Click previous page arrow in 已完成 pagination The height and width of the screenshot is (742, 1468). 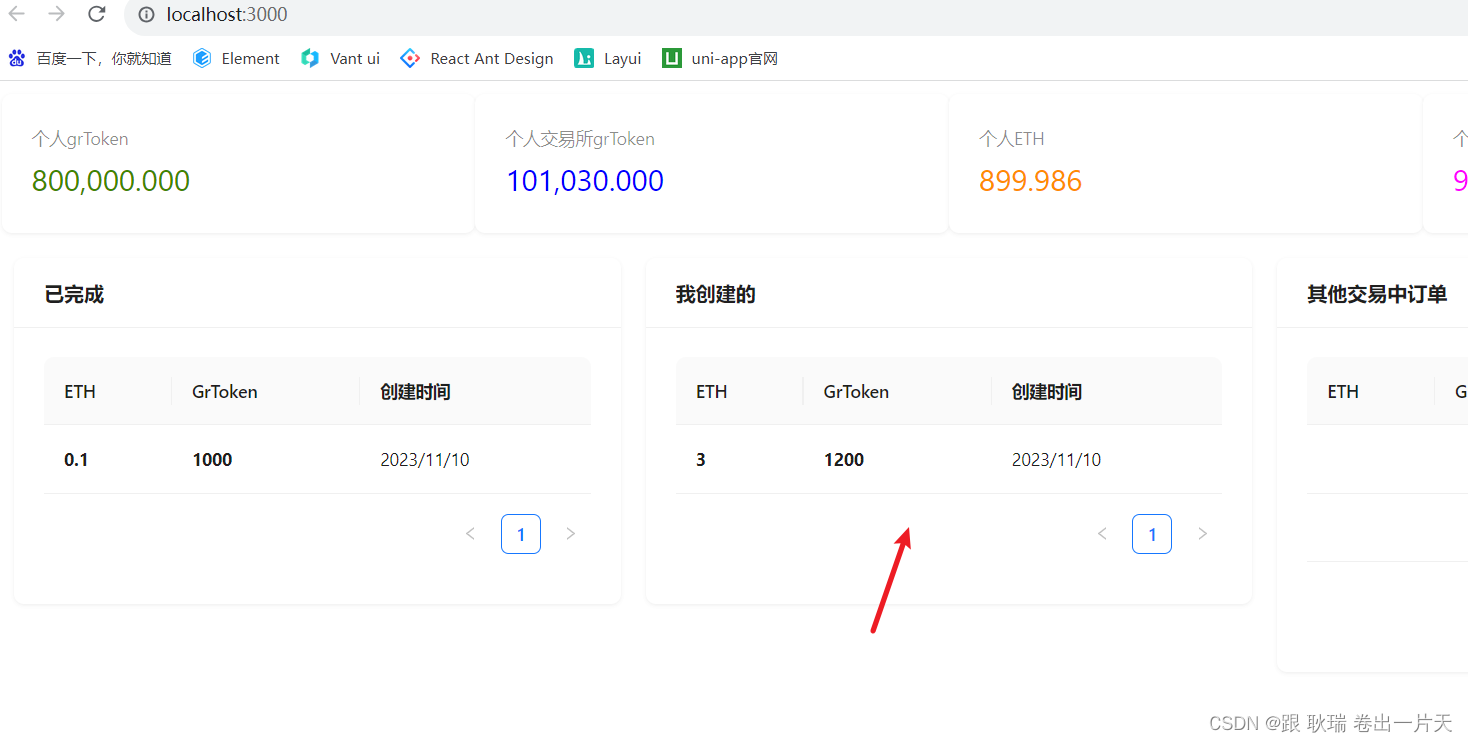tap(470, 534)
